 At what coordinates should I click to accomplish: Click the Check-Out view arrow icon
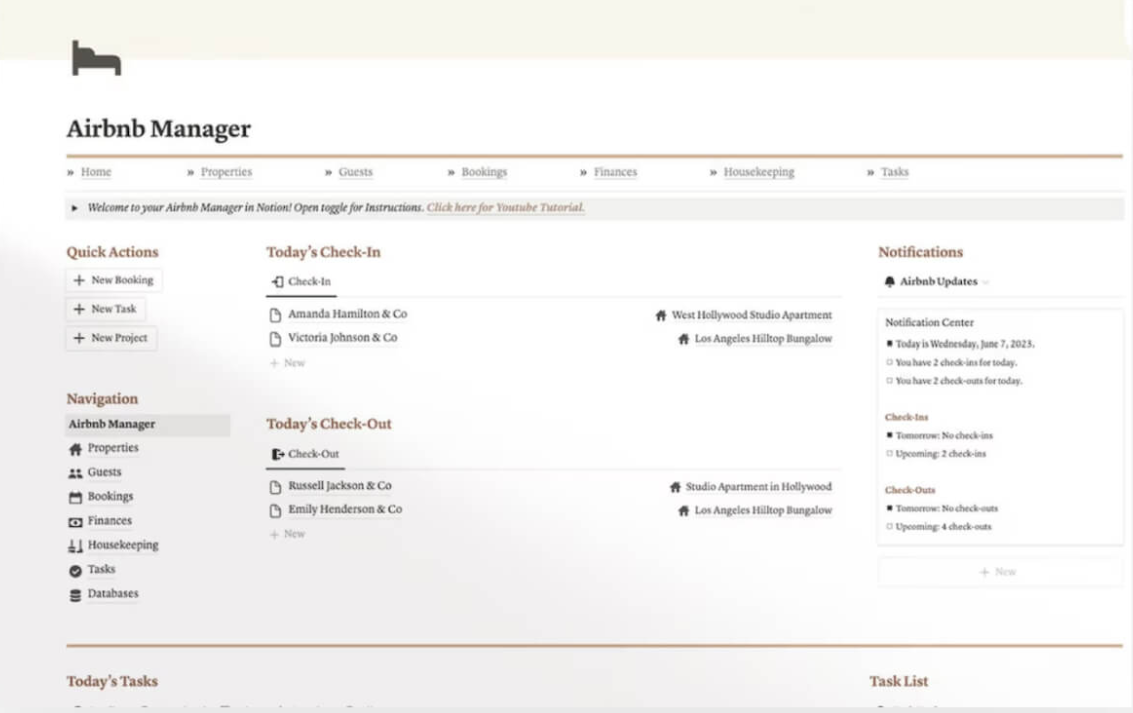click(x=277, y=454)
